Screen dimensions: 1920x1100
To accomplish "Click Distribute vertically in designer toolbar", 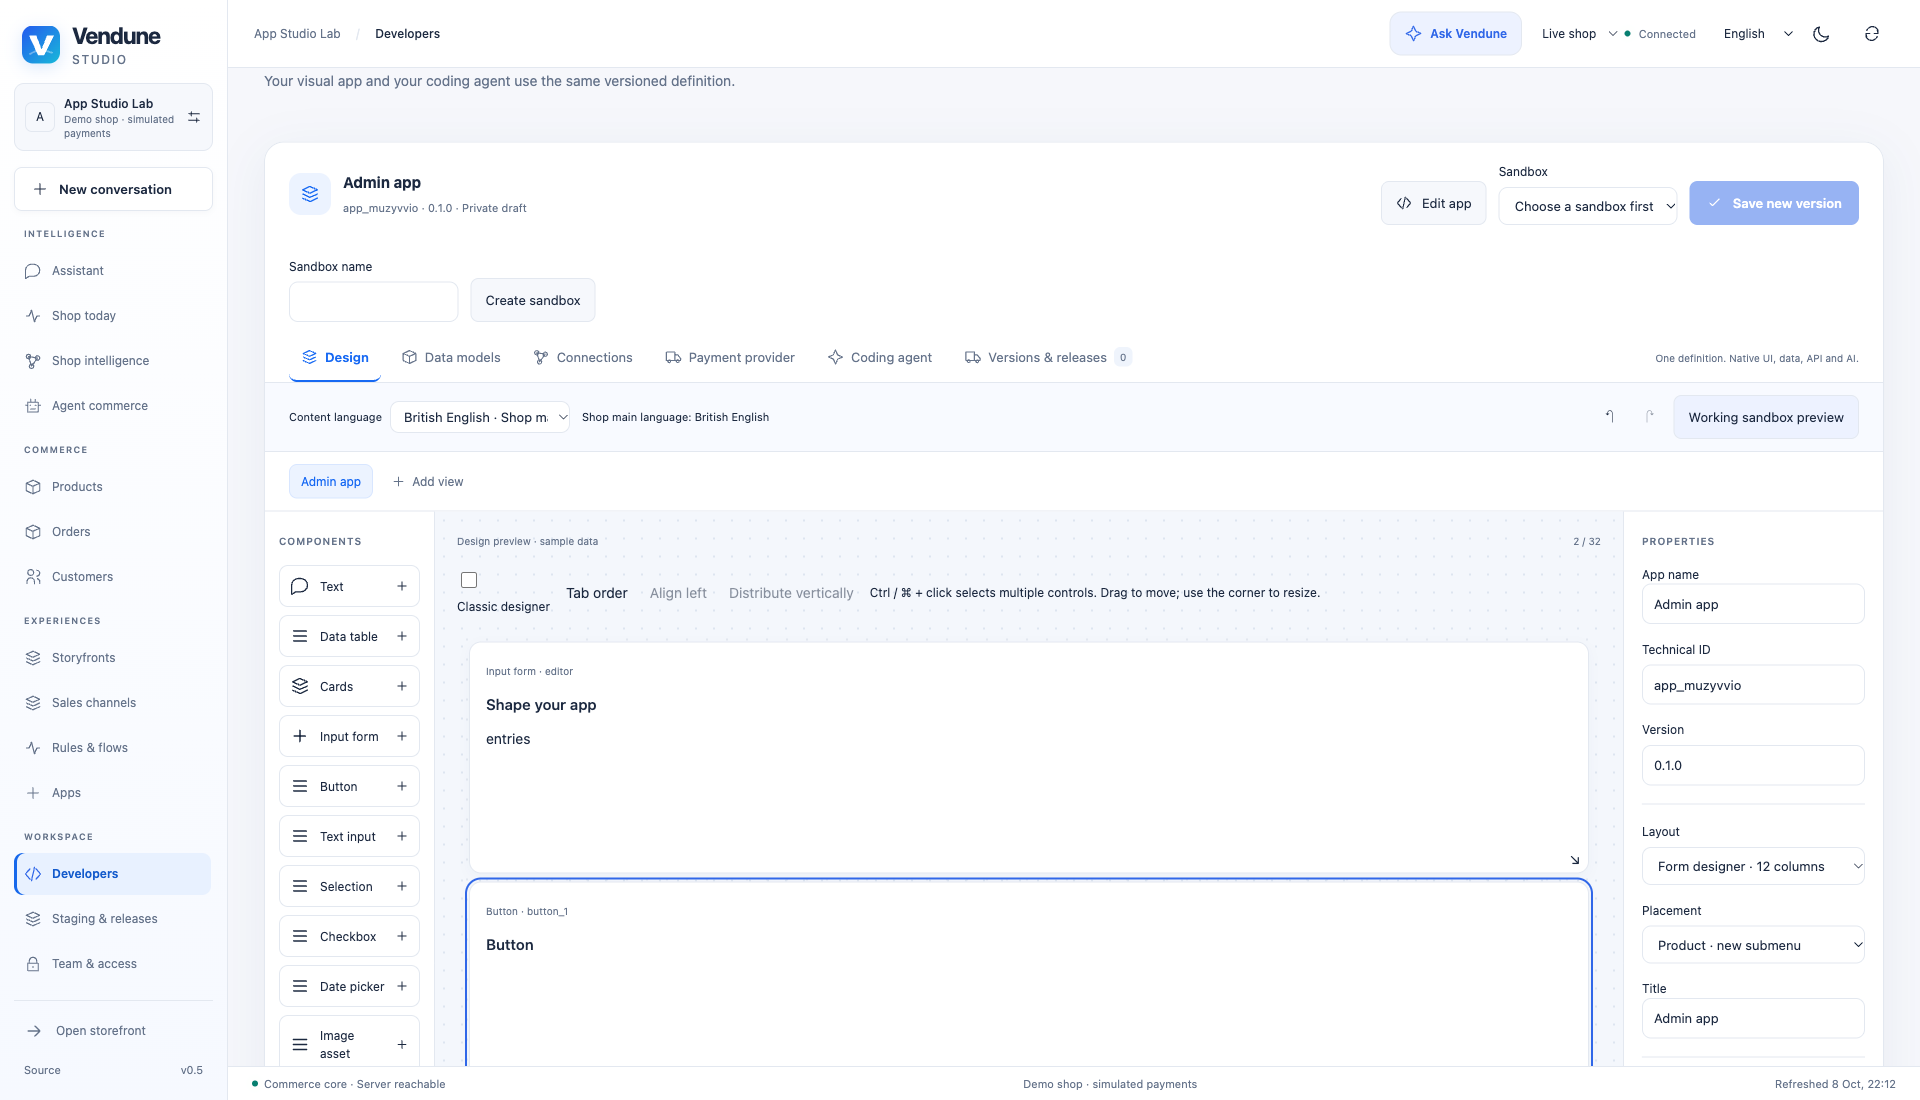I will tap(791, 593).
